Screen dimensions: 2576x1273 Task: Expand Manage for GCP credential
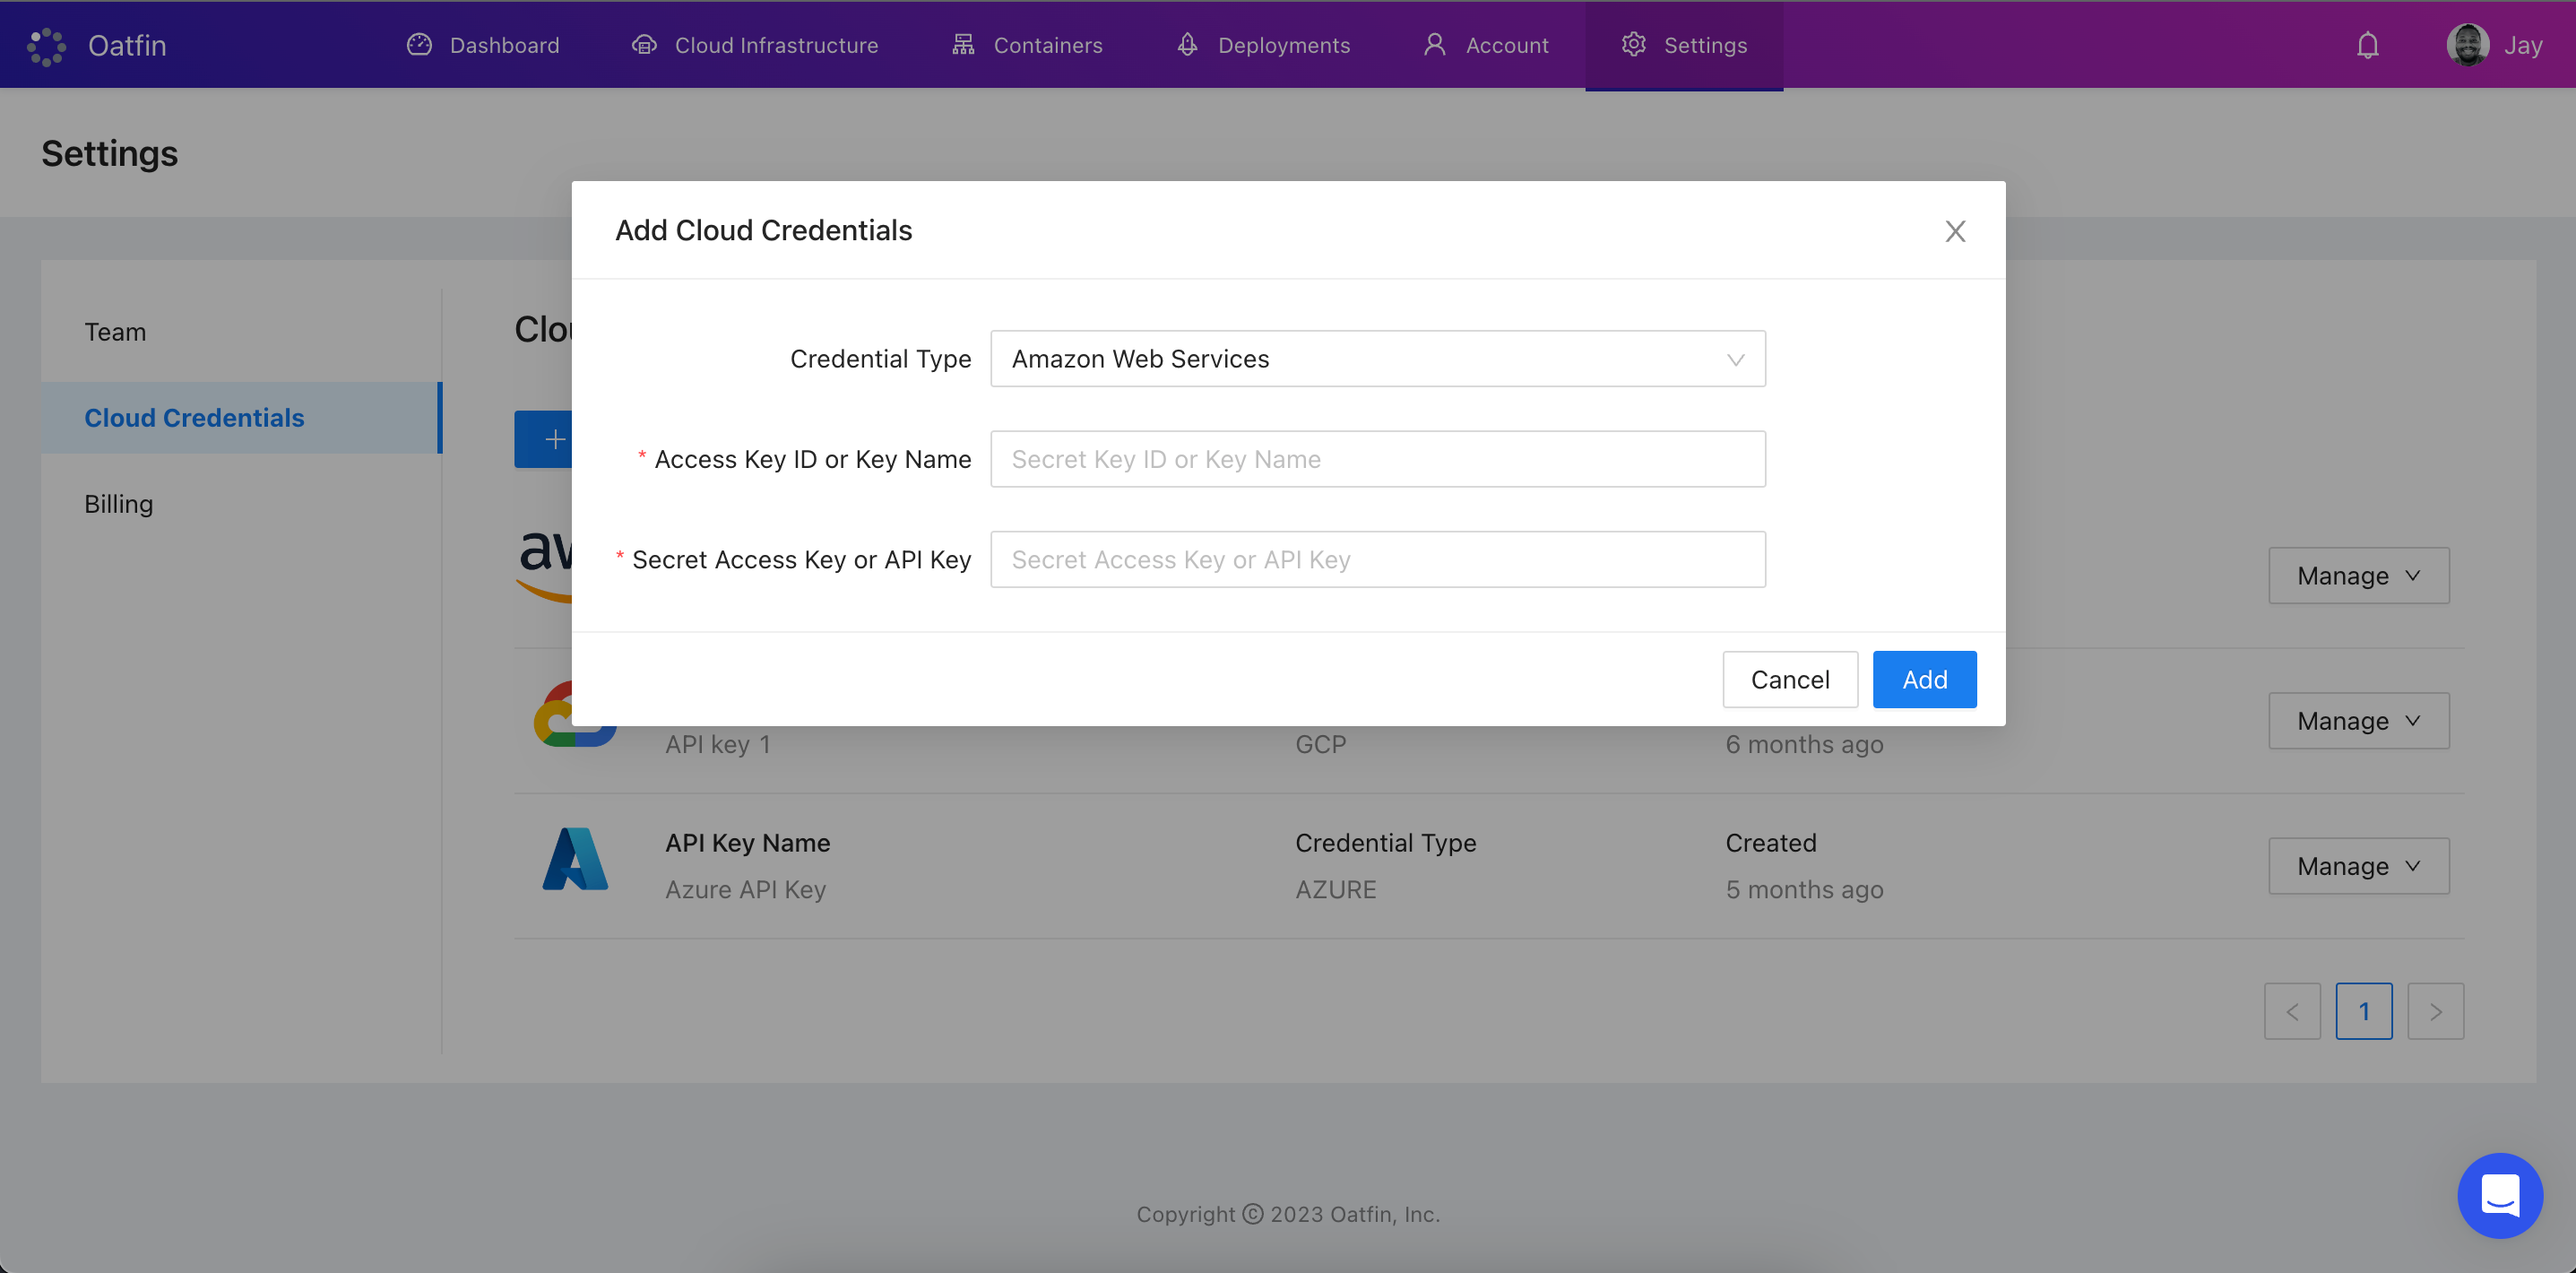[x=2359, y=720]
